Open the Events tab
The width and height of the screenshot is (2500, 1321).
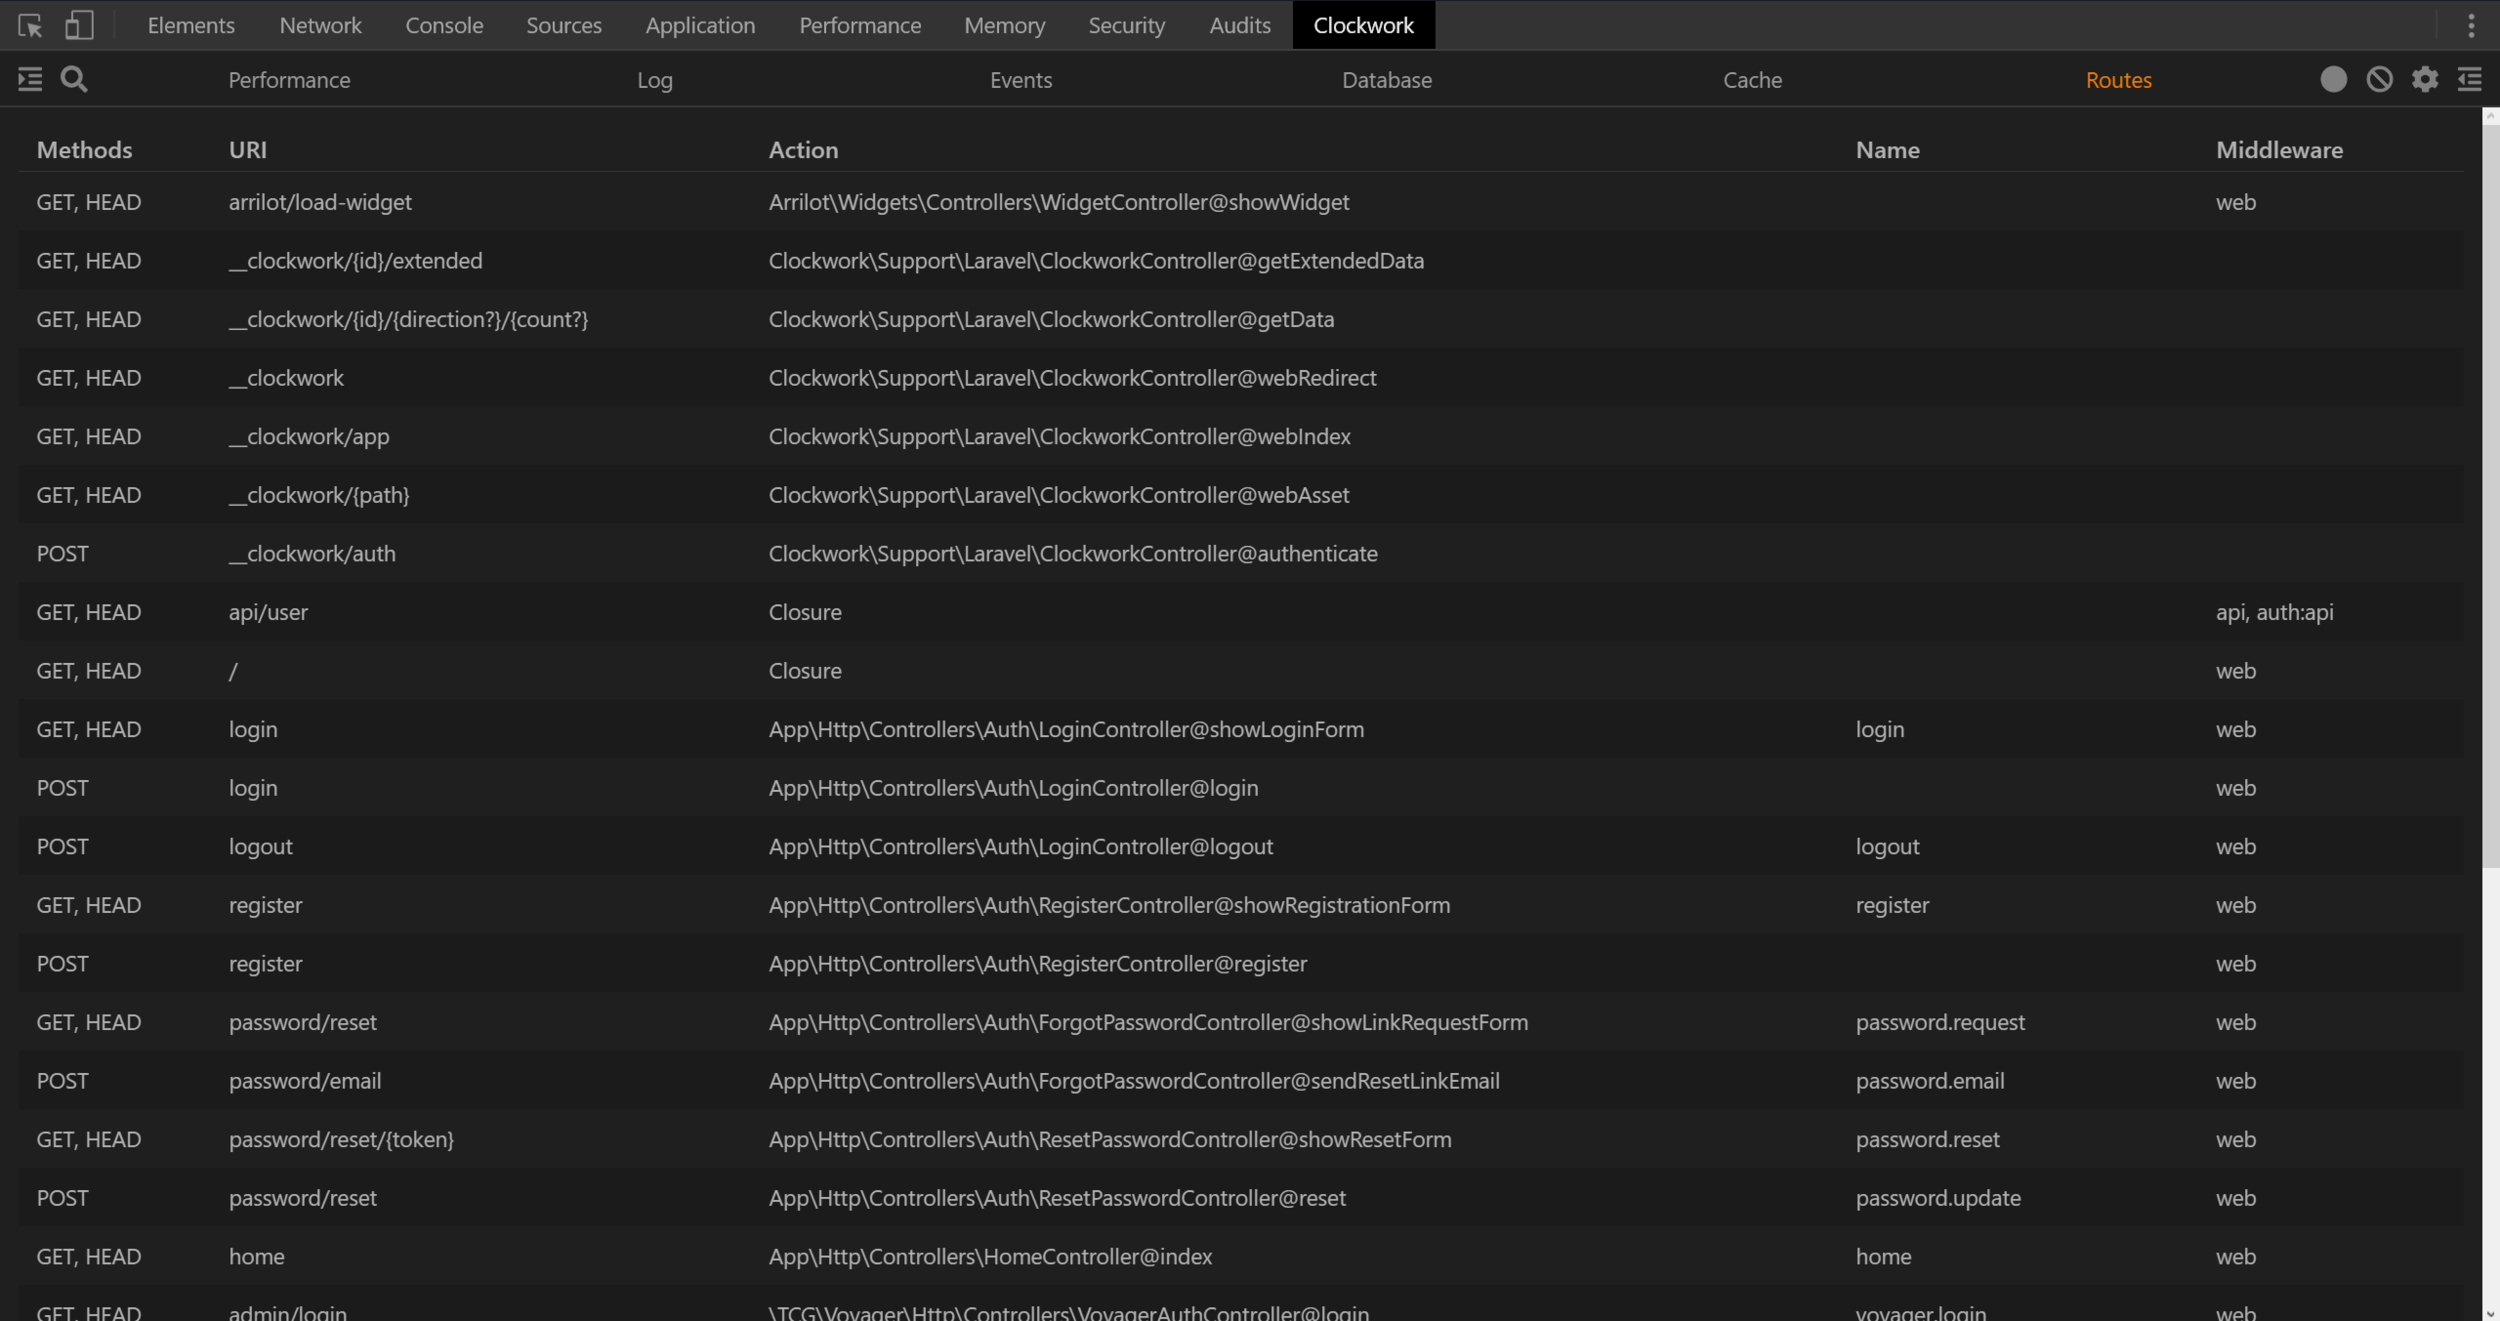tap(1020, 80)
